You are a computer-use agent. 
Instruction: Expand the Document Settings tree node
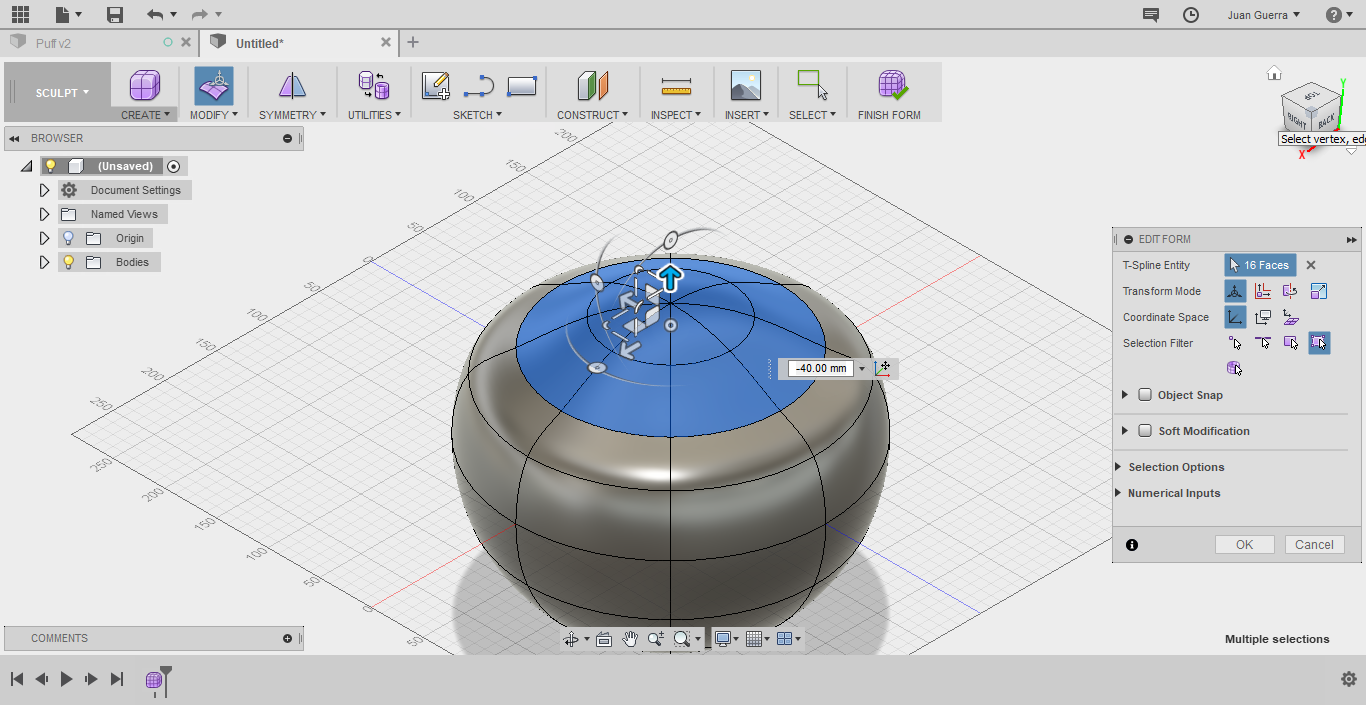click(x=44, y=190)
